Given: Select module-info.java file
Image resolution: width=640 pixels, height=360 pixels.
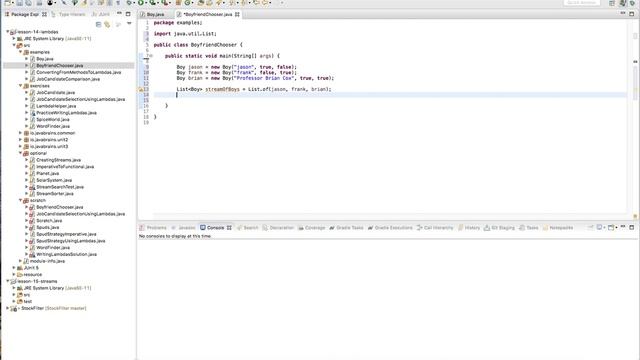Looking at the screenshot, I should click(x=47, y=261).
